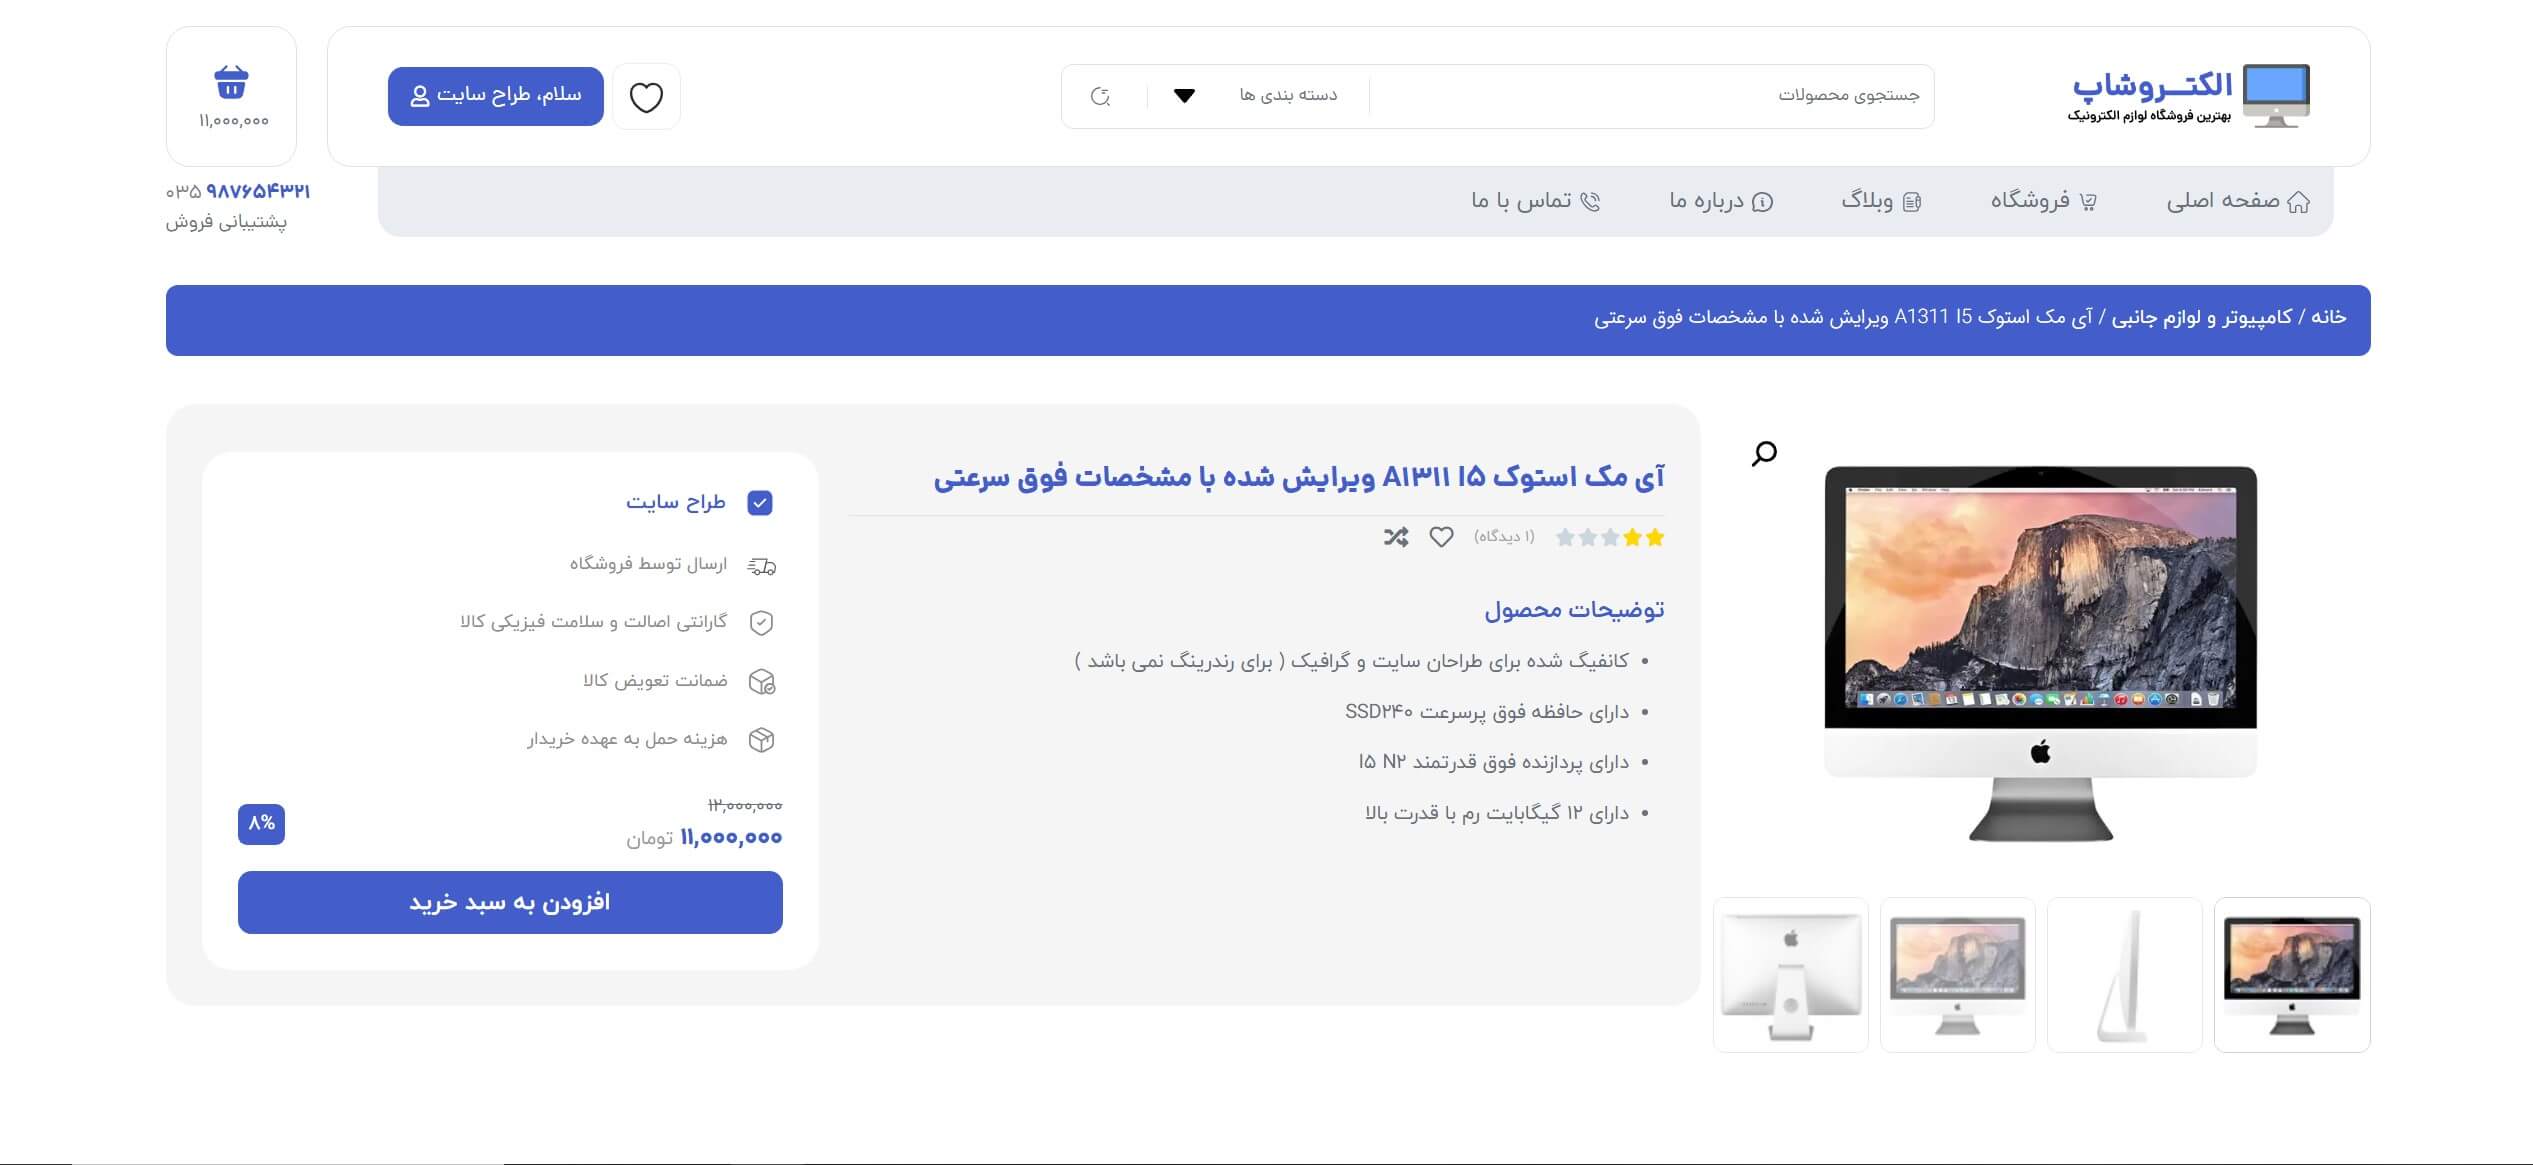Open the درباره ما menu item
Screen dimensions: 2533x1165
tap(1721, 201)
